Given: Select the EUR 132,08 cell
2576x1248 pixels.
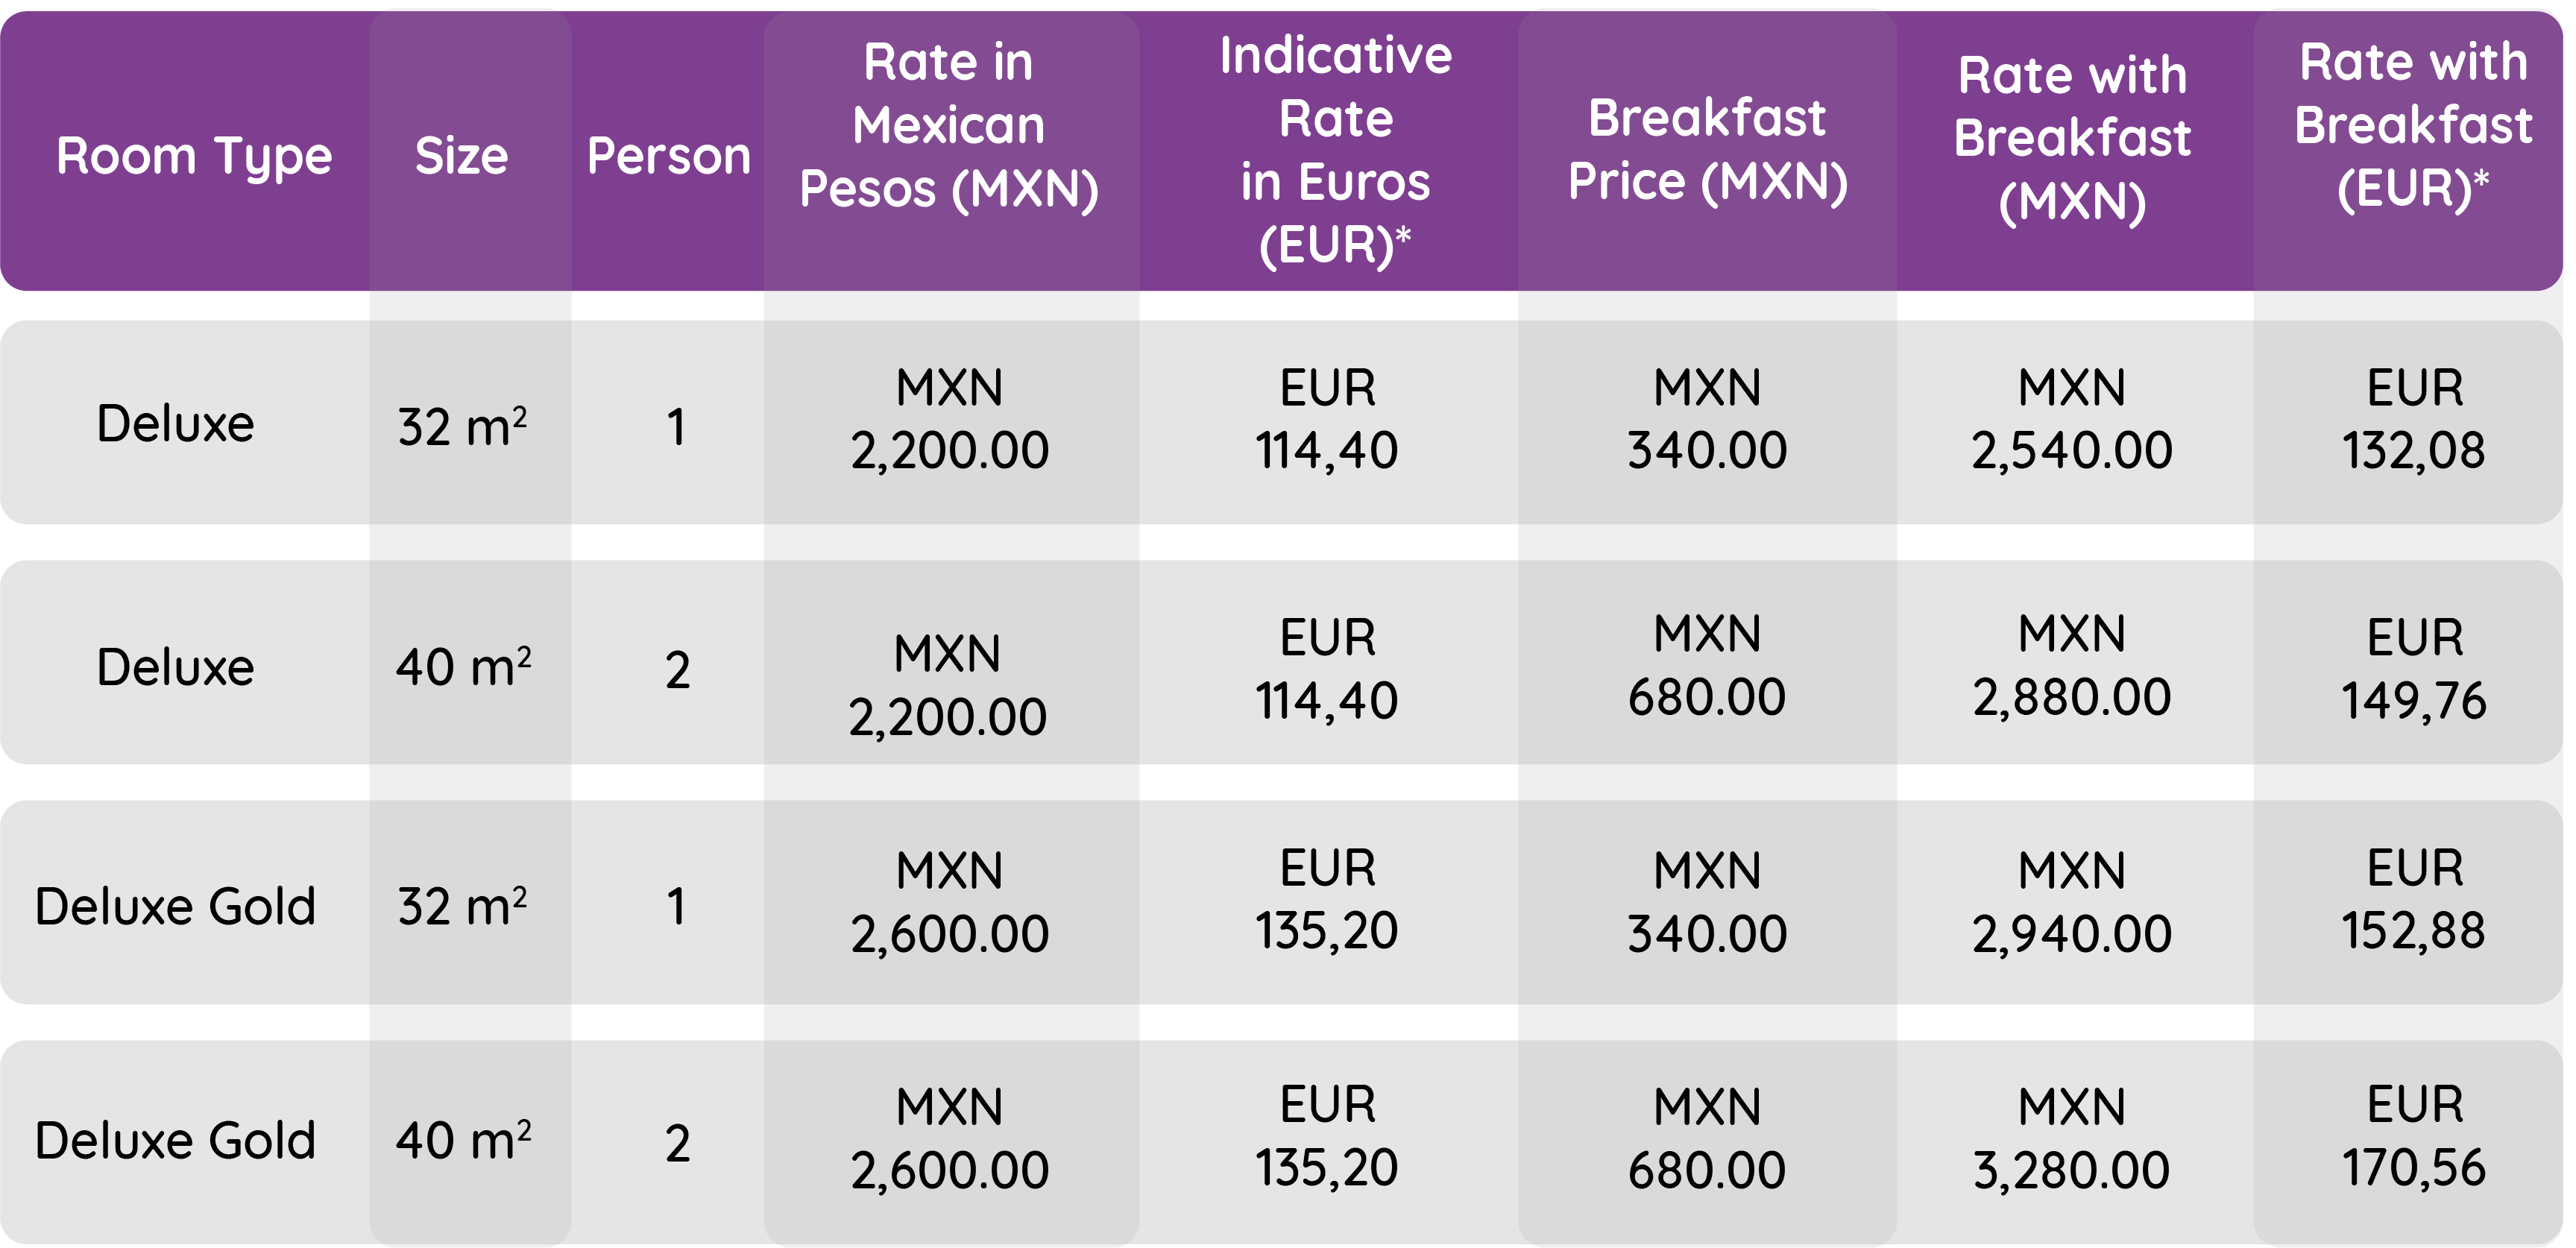Looking at the screenshot, I should click(x=2413, y=419).
